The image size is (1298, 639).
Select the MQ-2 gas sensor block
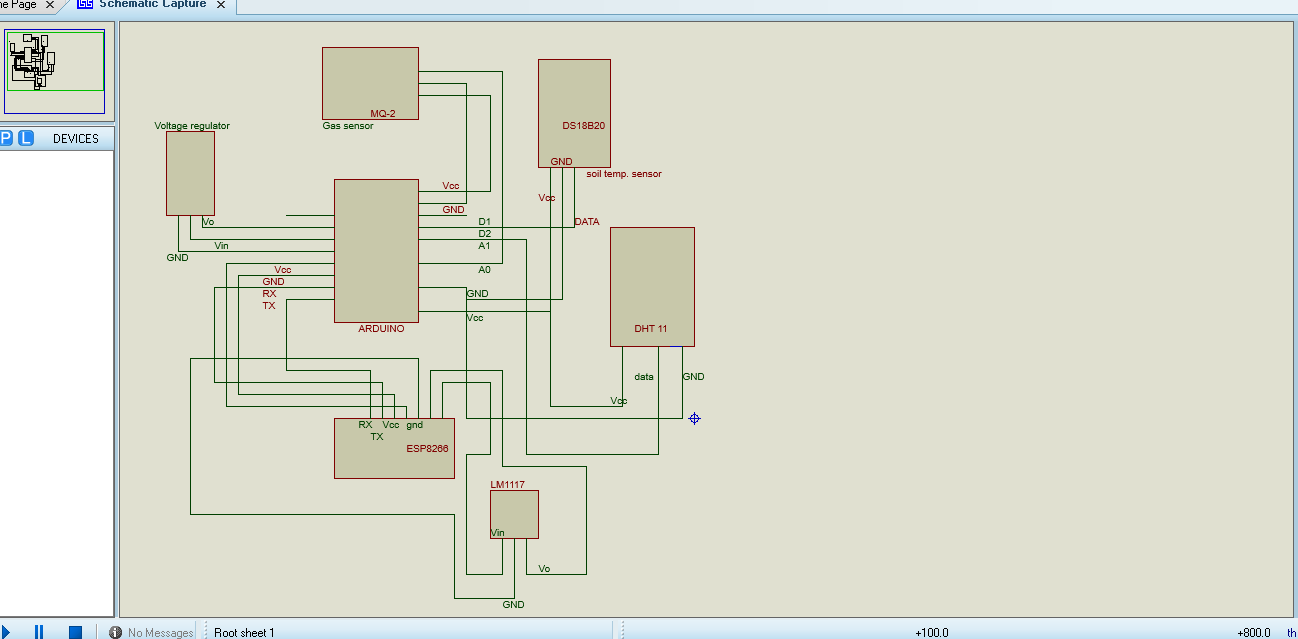pos(370,83)
